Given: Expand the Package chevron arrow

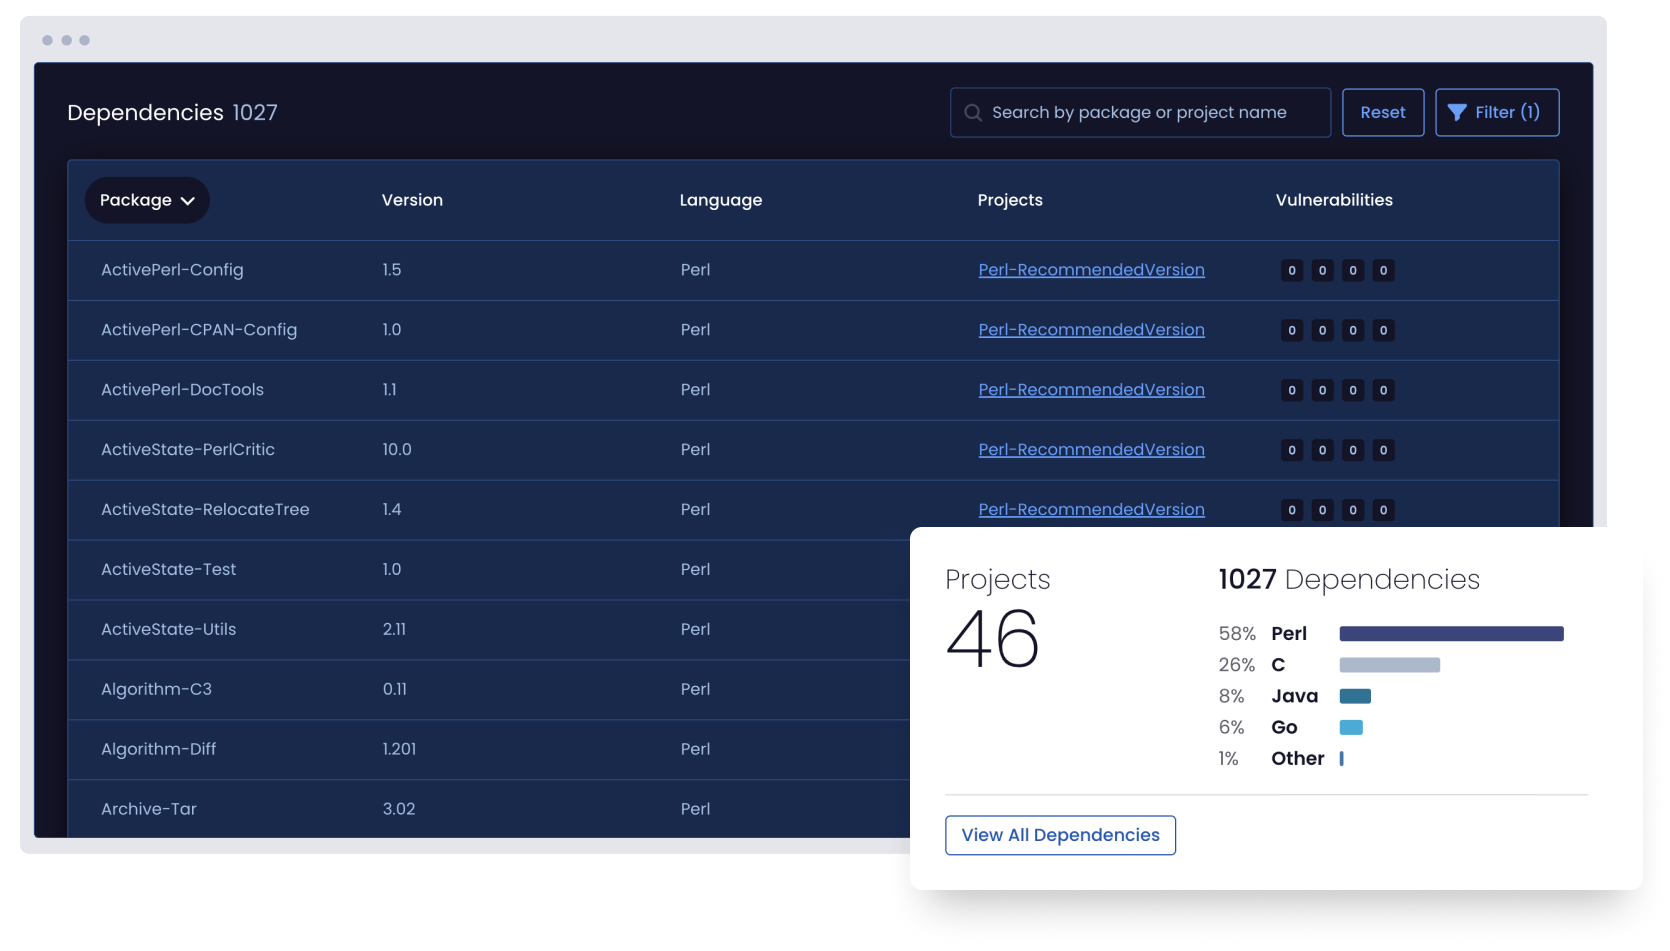Looking at the screenshot, I should (x=187, y=201).
